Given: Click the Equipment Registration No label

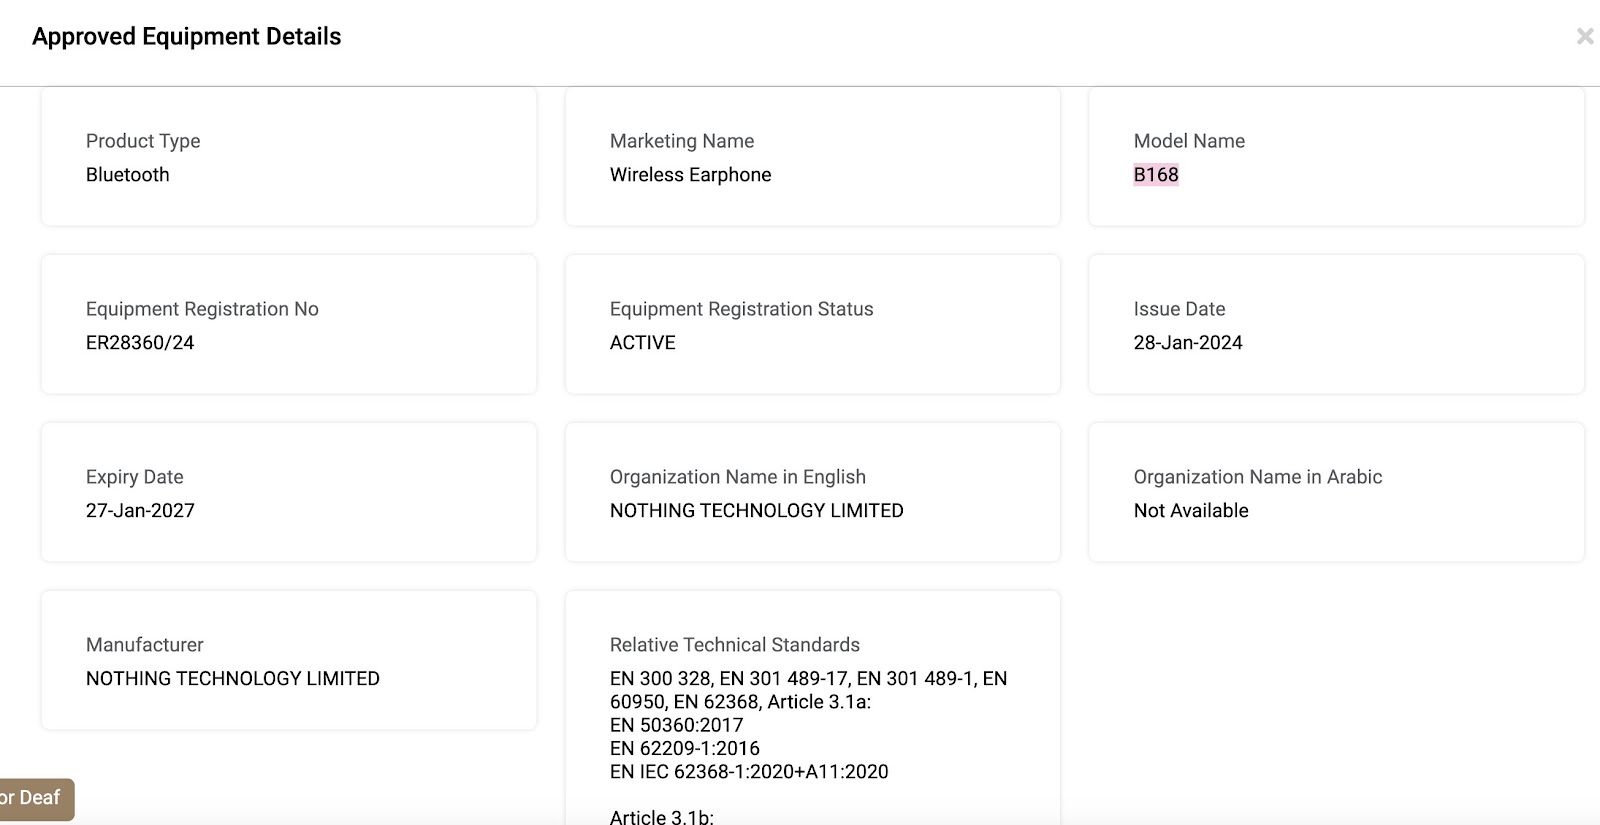Looking at the screenshot, I should [202, 309].
